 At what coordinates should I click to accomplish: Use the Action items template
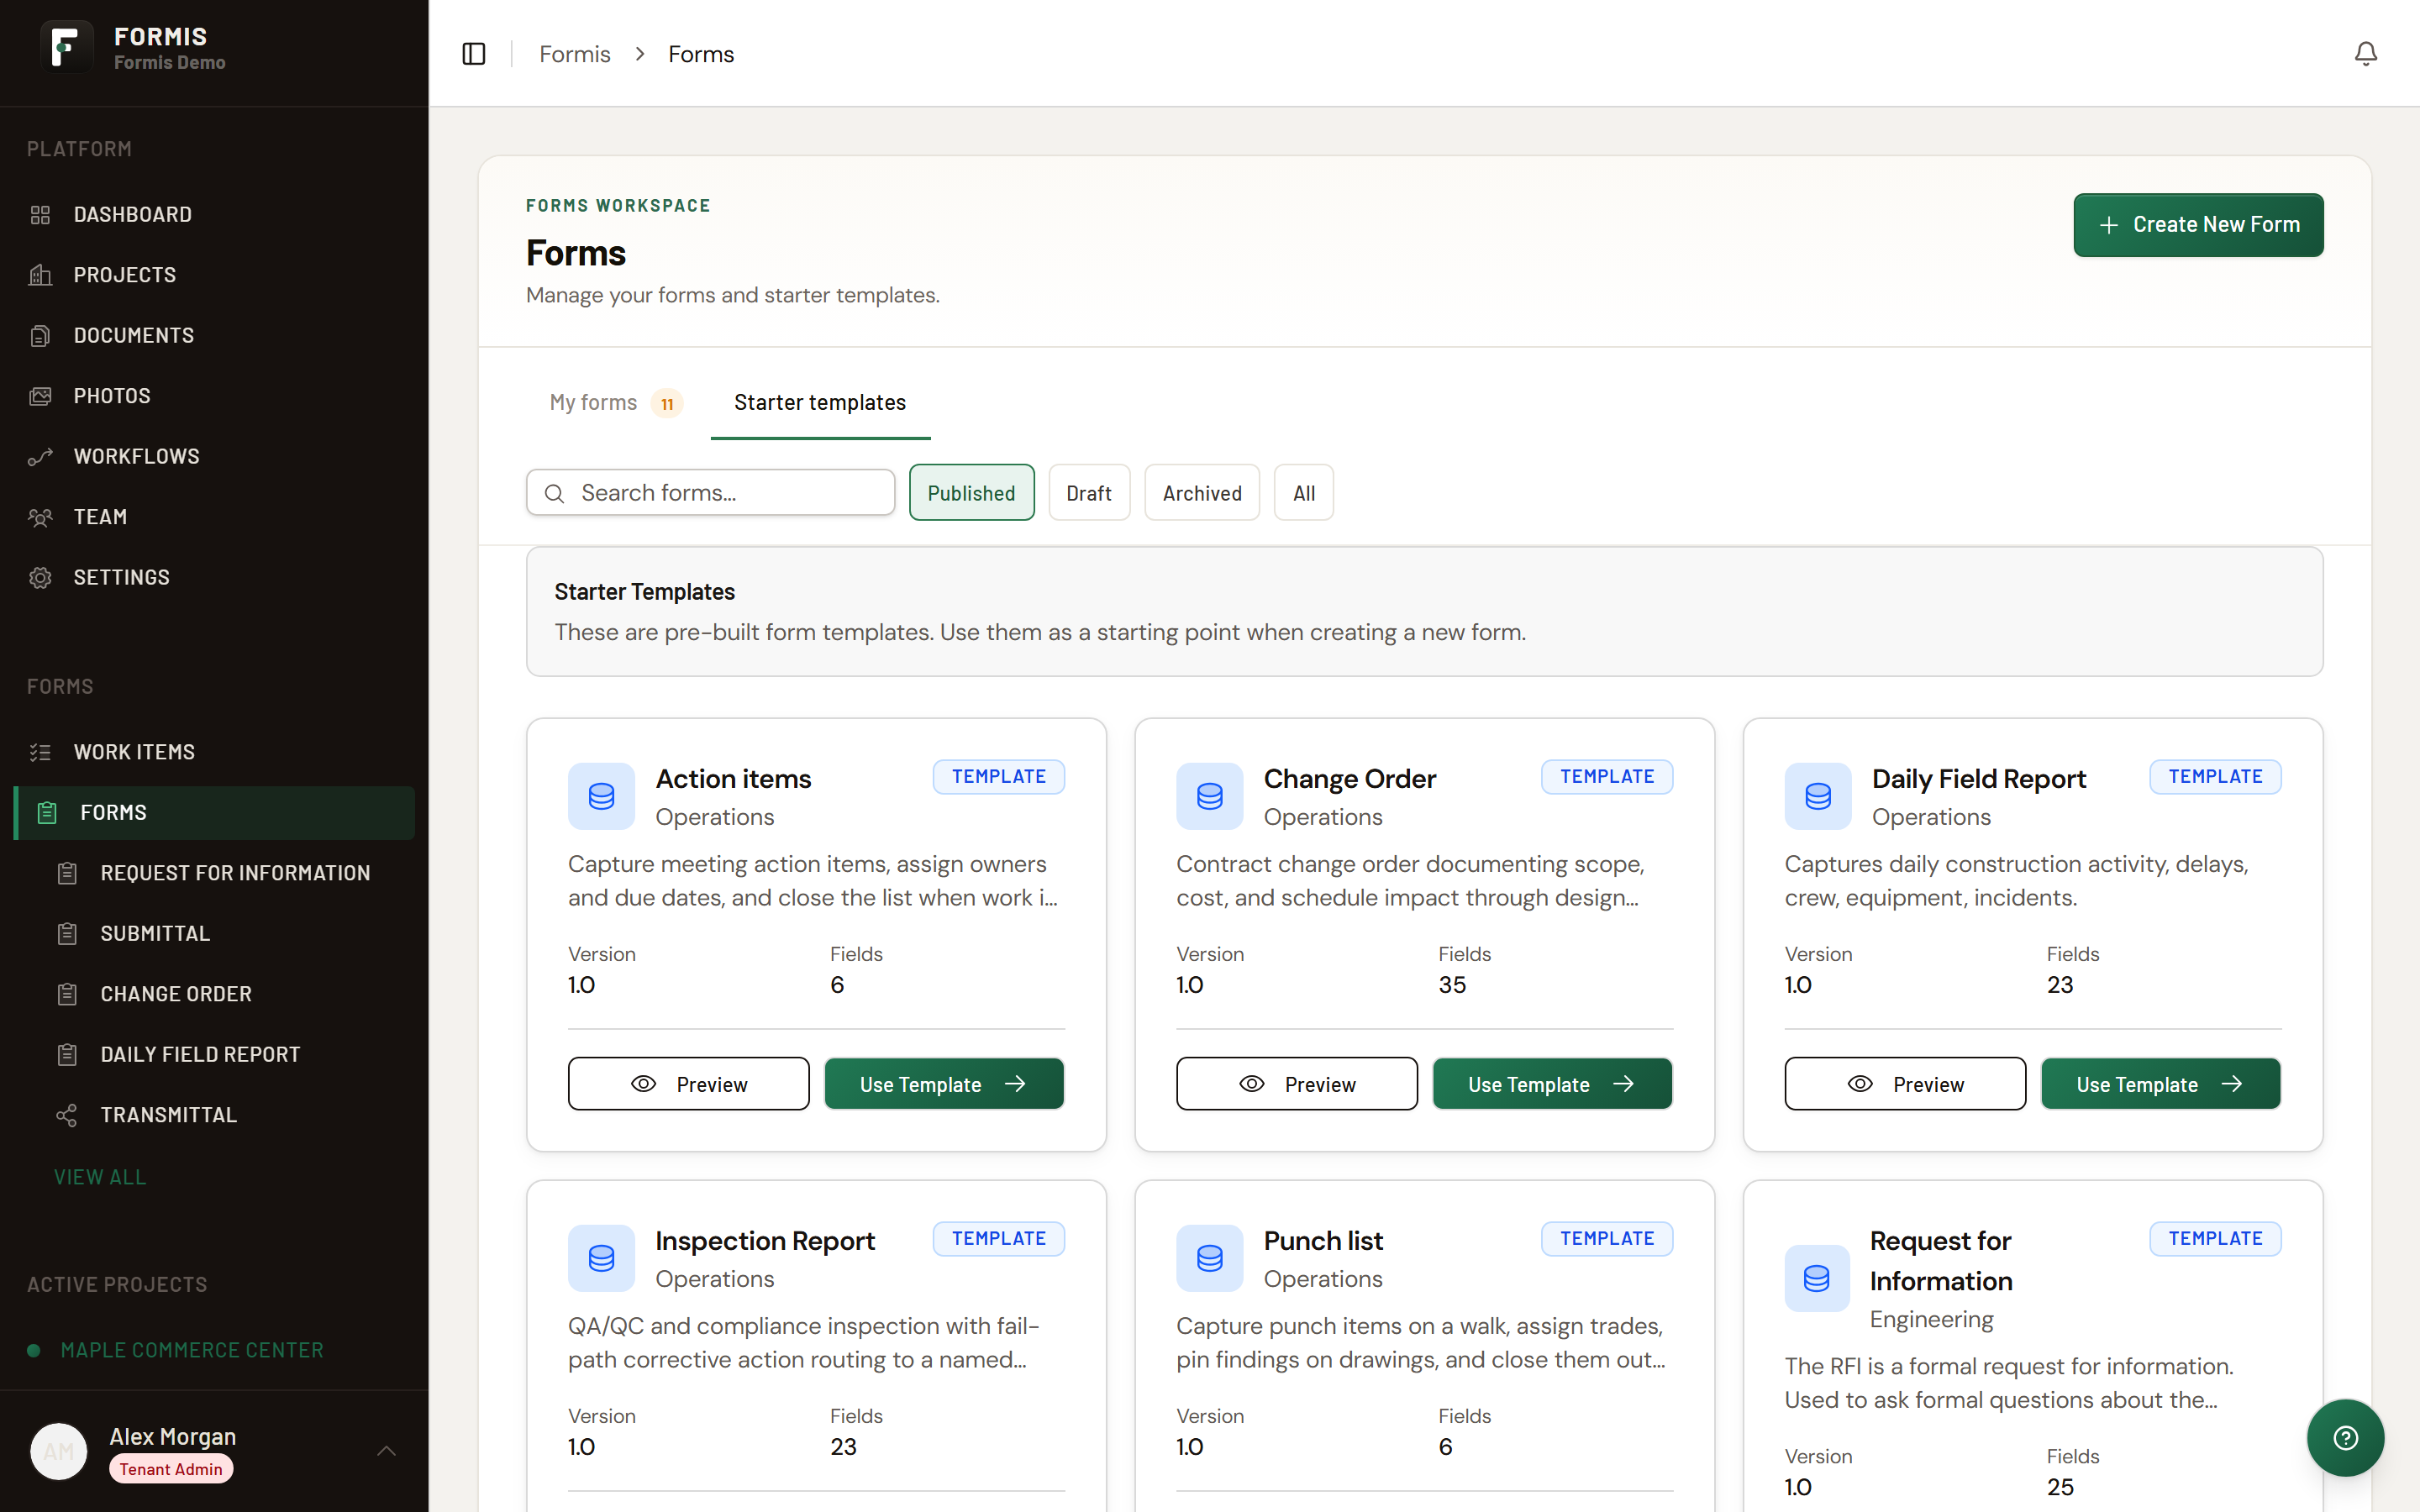tap(944, 1084)
